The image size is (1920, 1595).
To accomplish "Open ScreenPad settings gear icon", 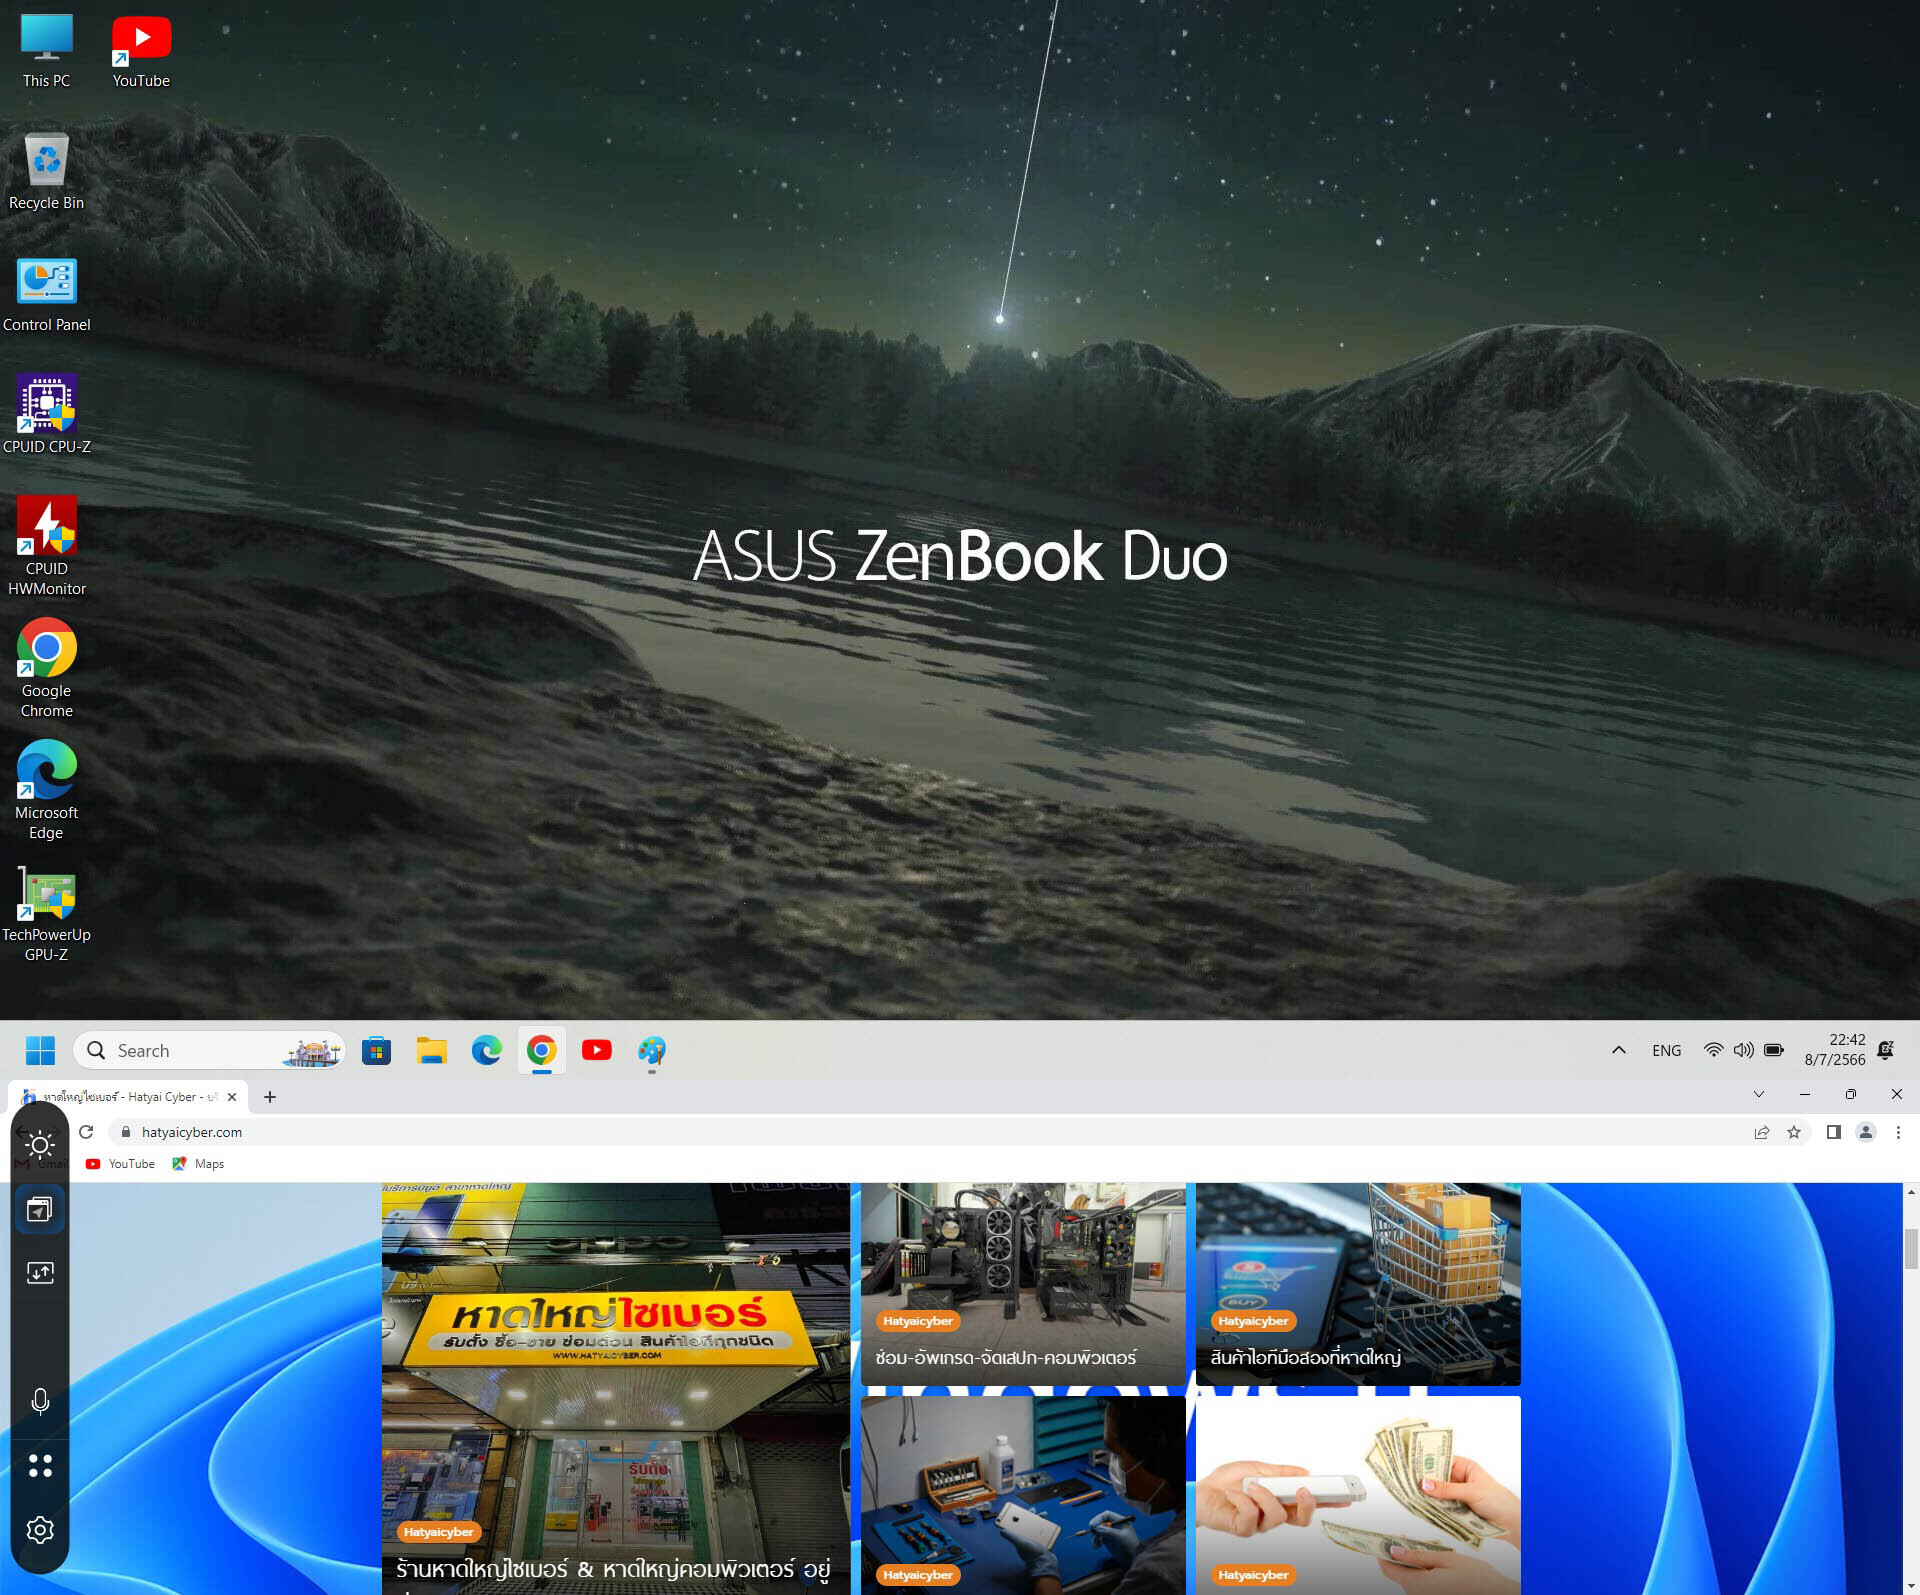I will pos(40,1529).
